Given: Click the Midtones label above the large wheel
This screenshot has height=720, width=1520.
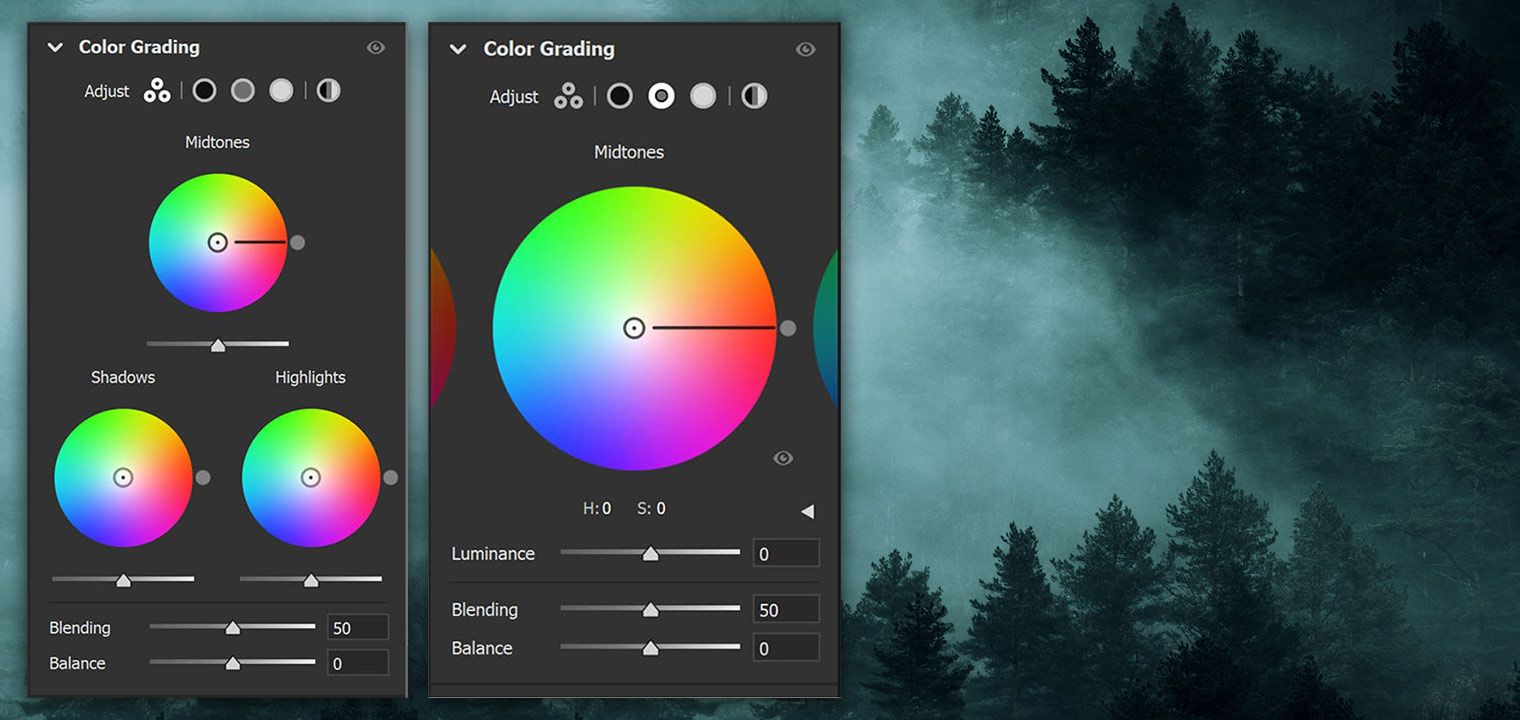Looking at the screenshot, I should click(x=629, y=151).
